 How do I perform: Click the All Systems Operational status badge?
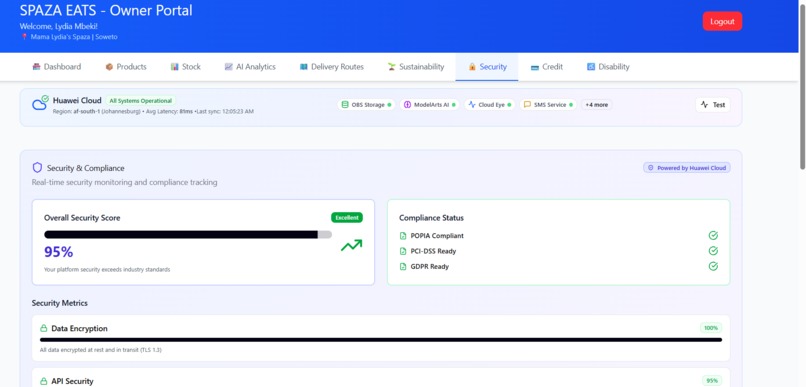pos(140,101)
